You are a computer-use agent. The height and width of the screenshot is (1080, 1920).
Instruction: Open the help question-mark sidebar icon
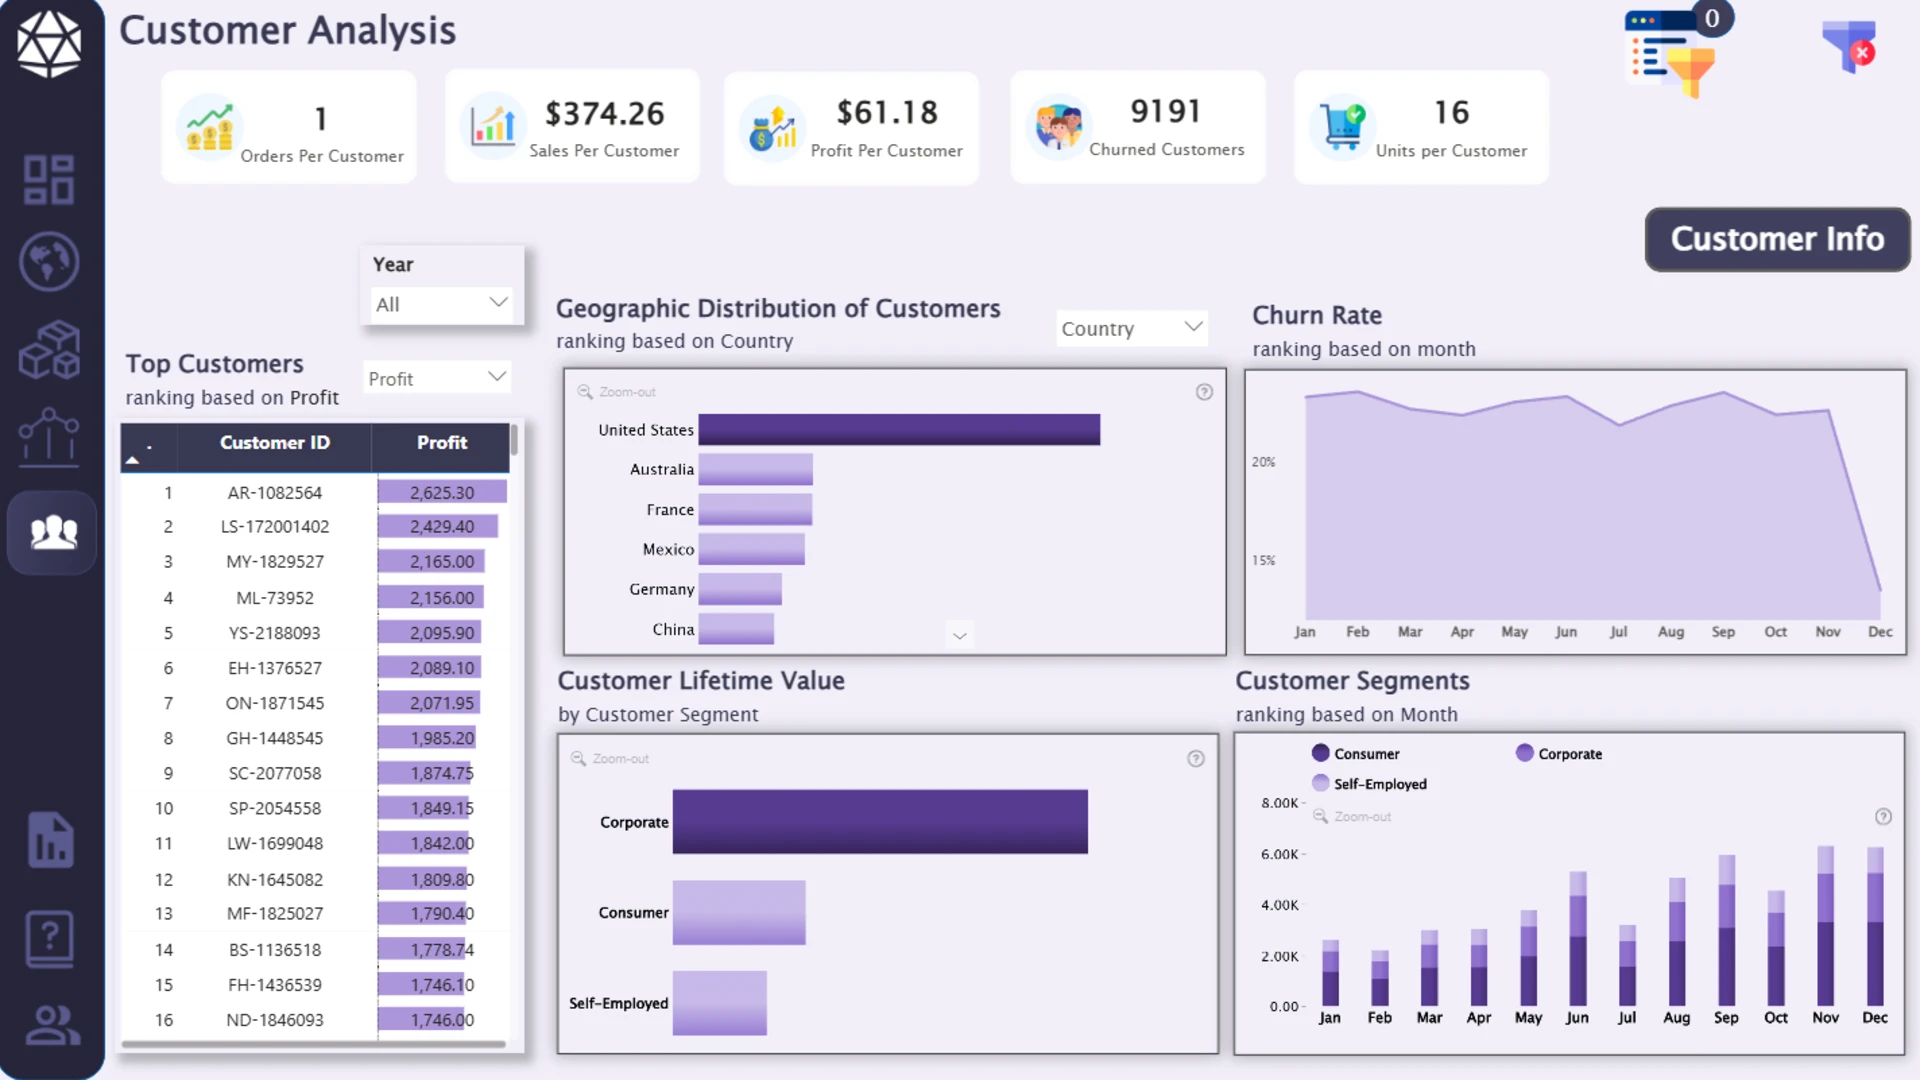[50, 939]
